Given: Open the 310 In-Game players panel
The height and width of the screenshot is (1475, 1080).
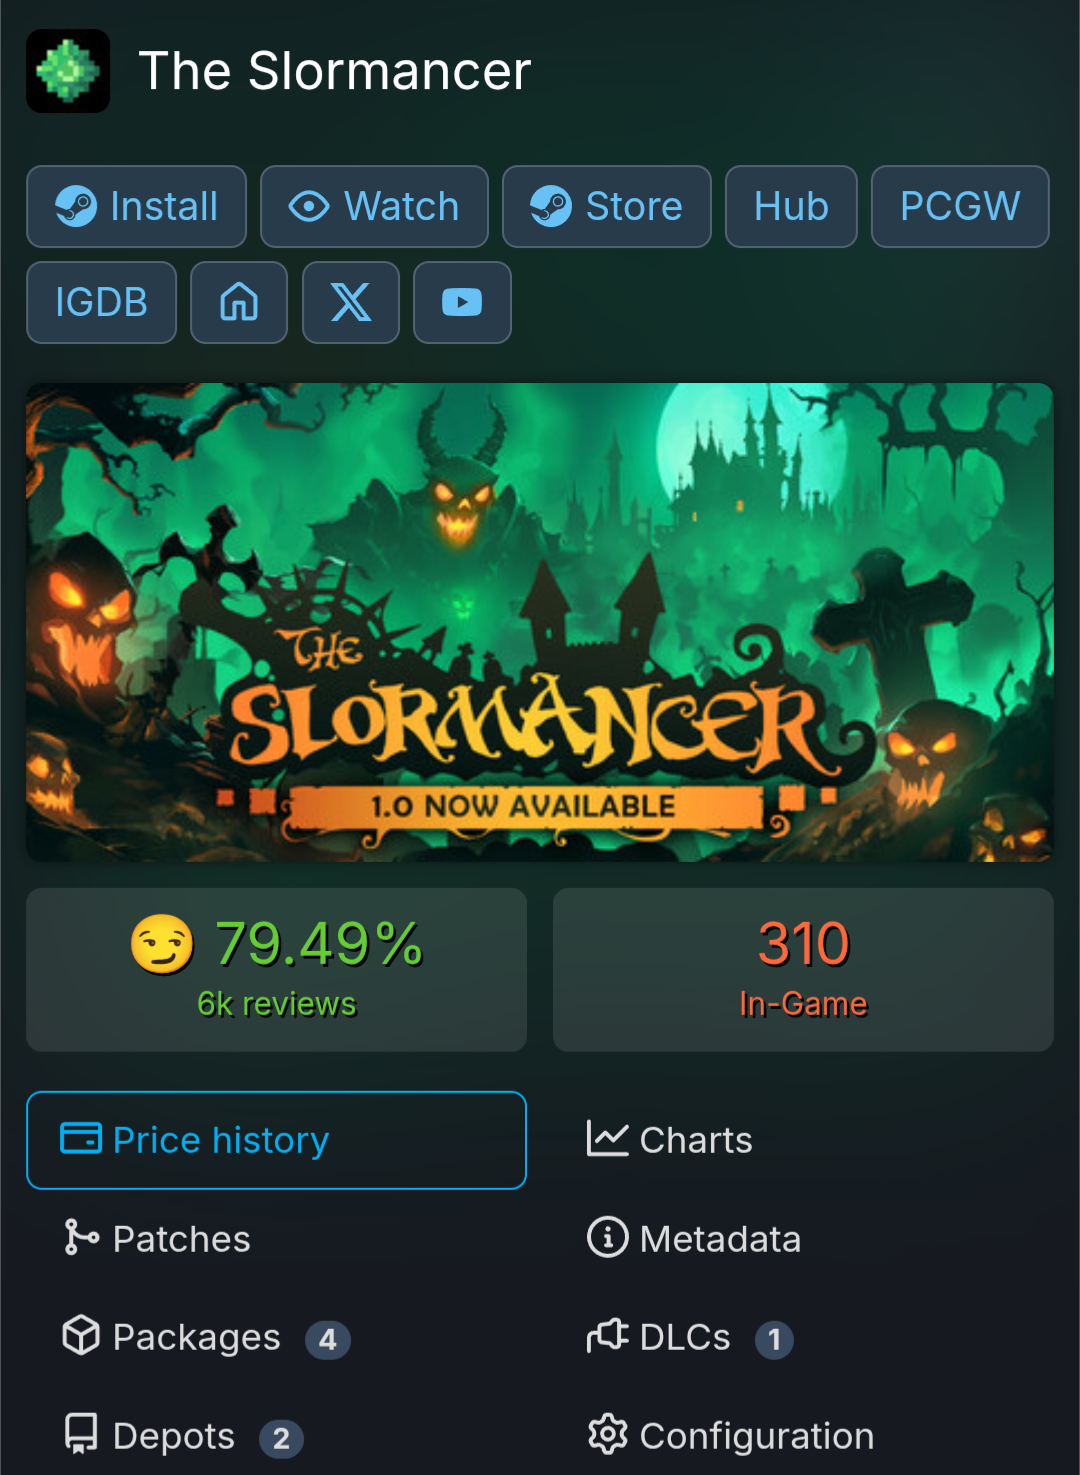Looking at the screenshot, I should (803, 970).
